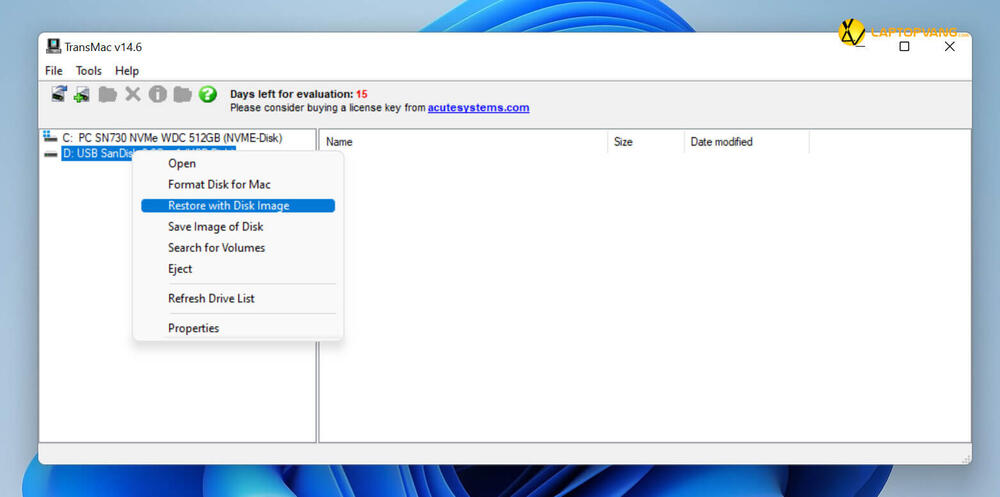
Task: Select the D: USB SanDisk drive
Action: point(149,153)
